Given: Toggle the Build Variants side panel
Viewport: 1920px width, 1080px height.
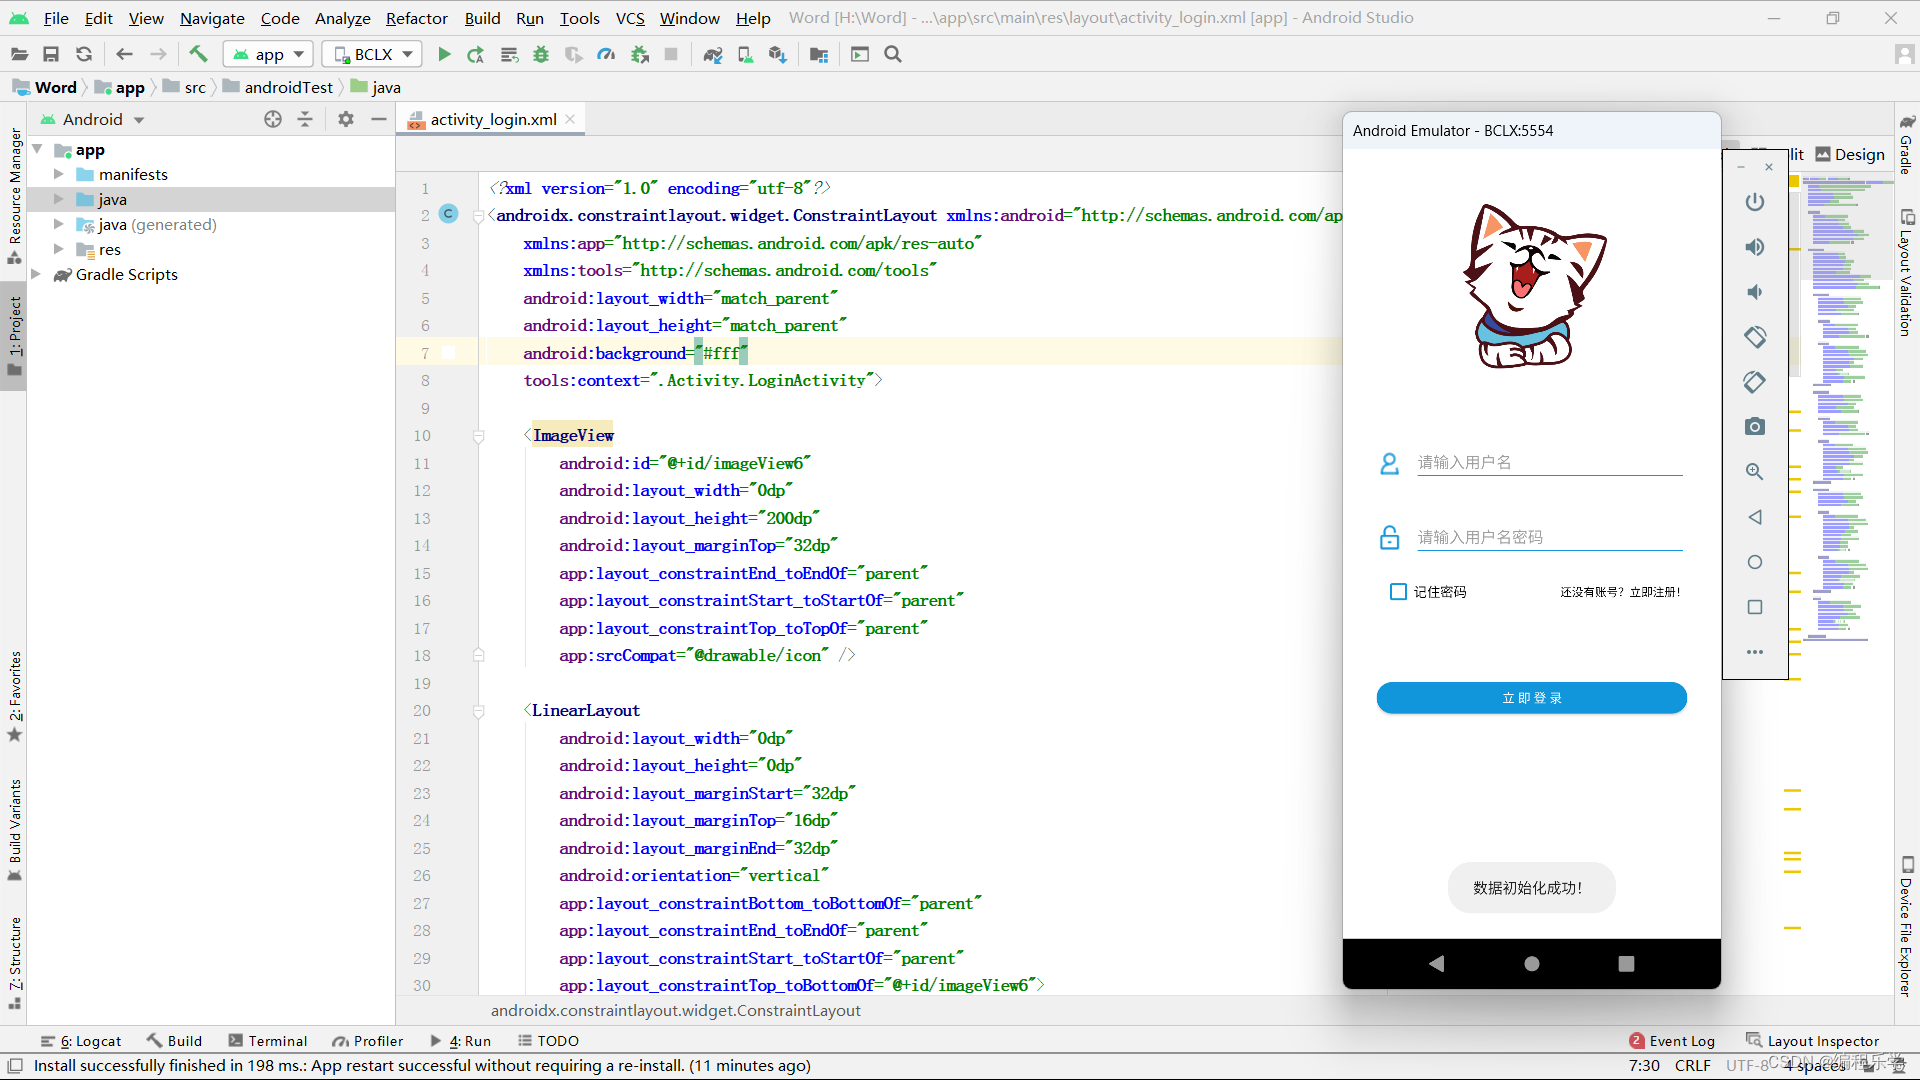Looking at the screenshot, I should 14,828.
